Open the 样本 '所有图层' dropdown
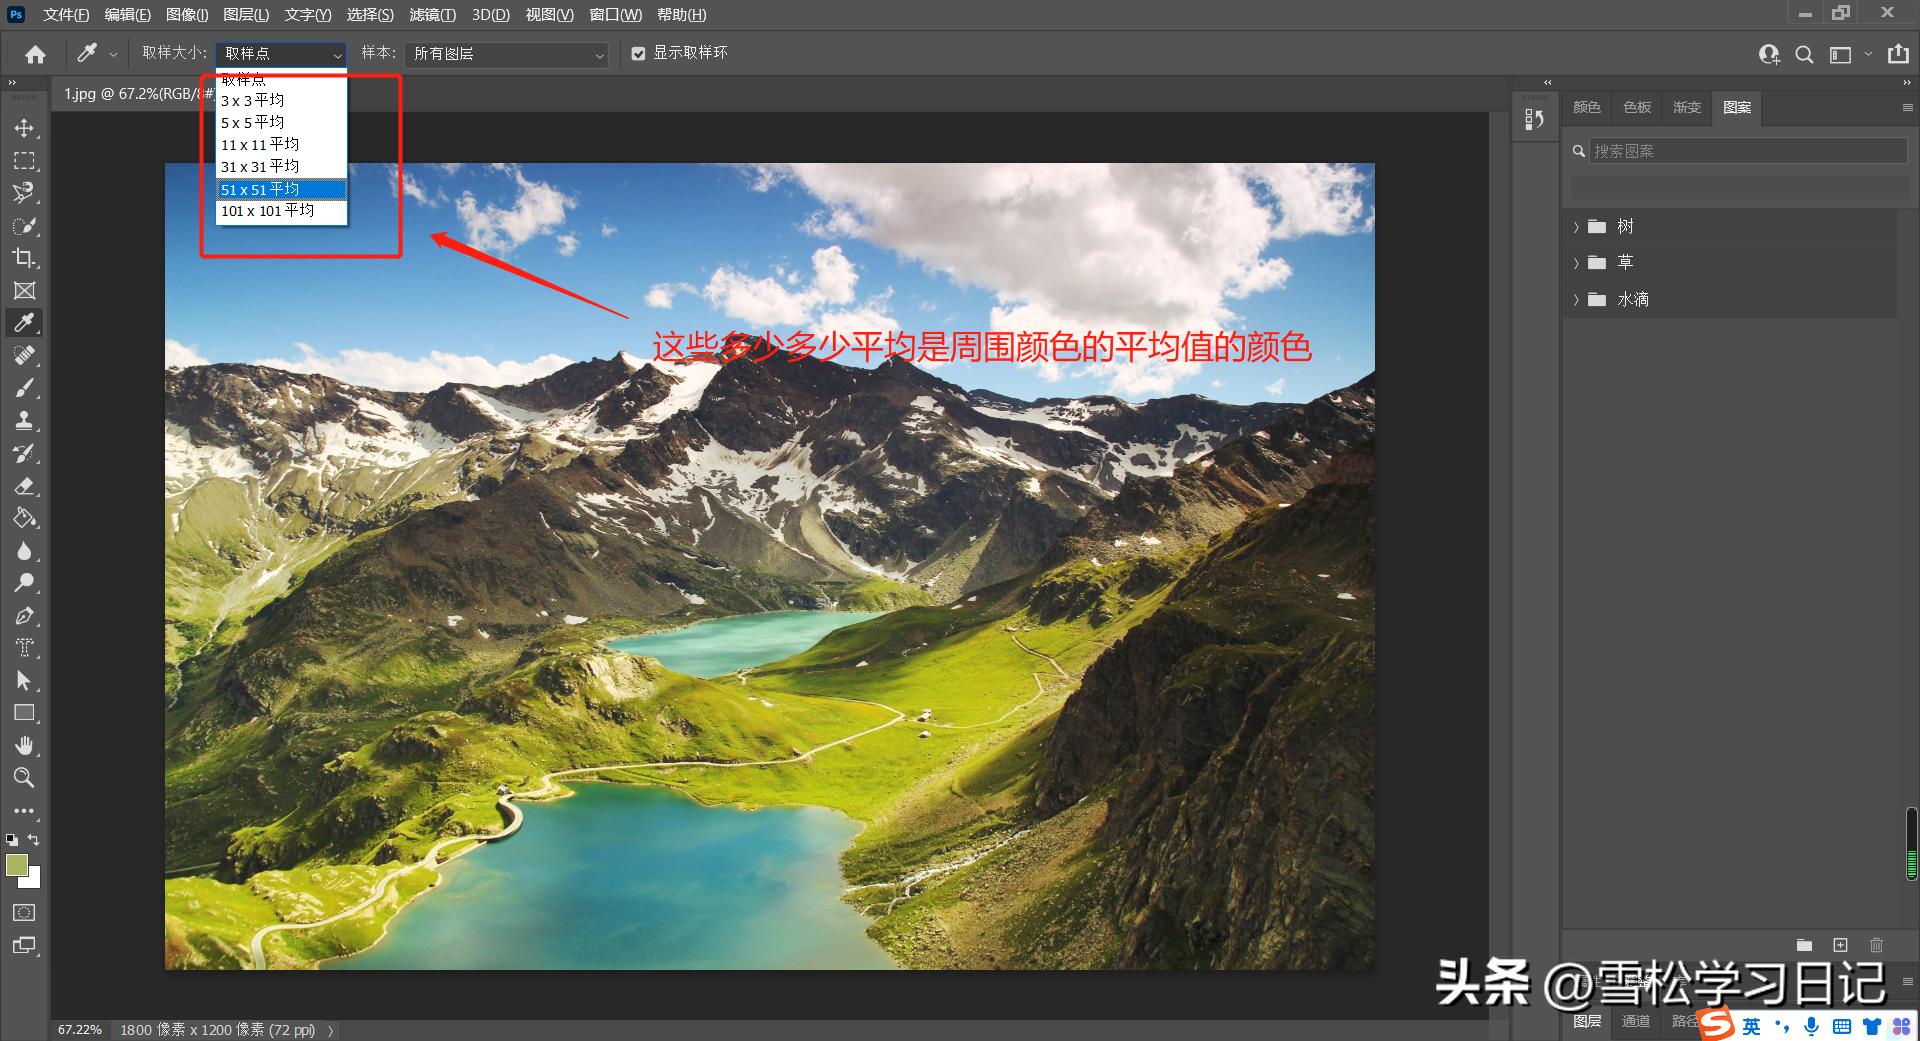Viewport: 1920px width, 1041px height. pyautogui.click(x=505, y=54)
